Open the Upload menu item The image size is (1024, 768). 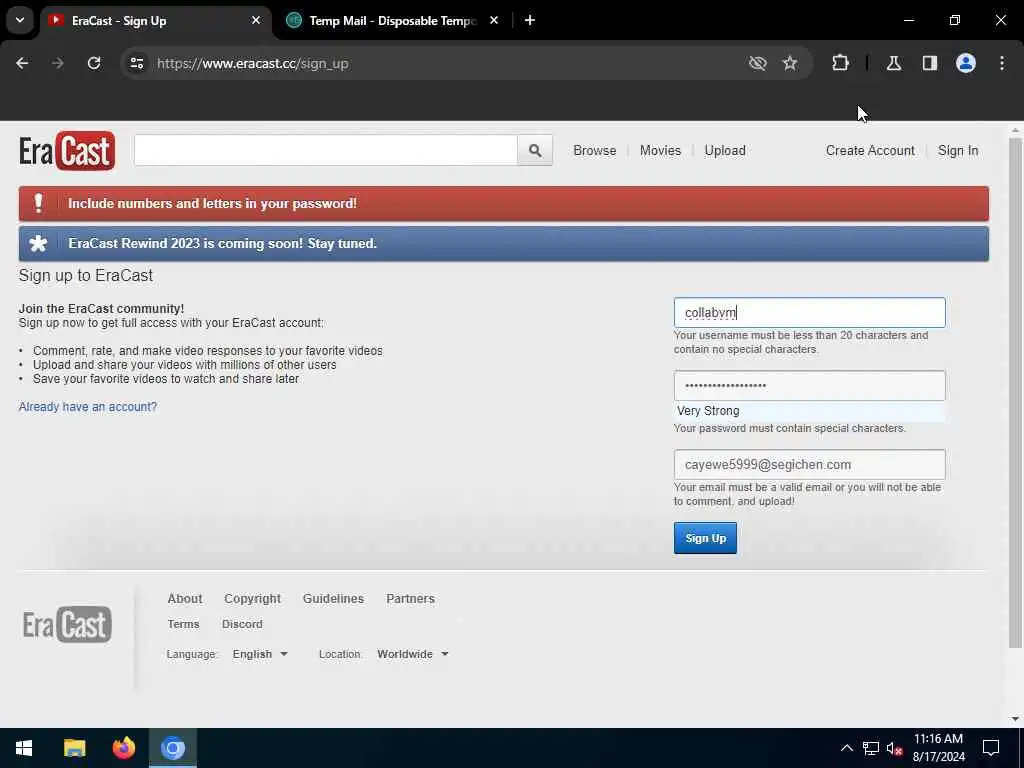click(725, 151)
